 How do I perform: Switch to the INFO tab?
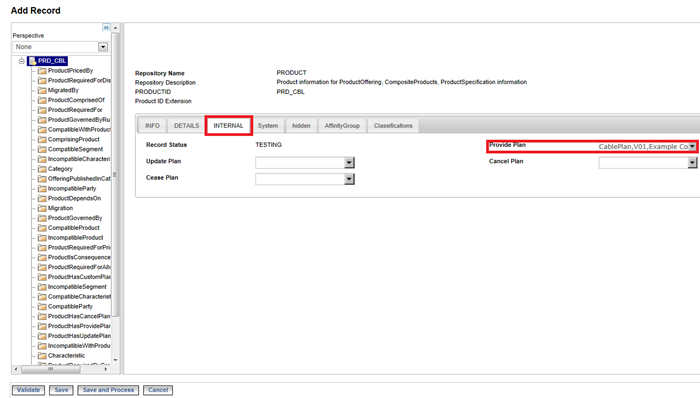click(x=152, y=126)
